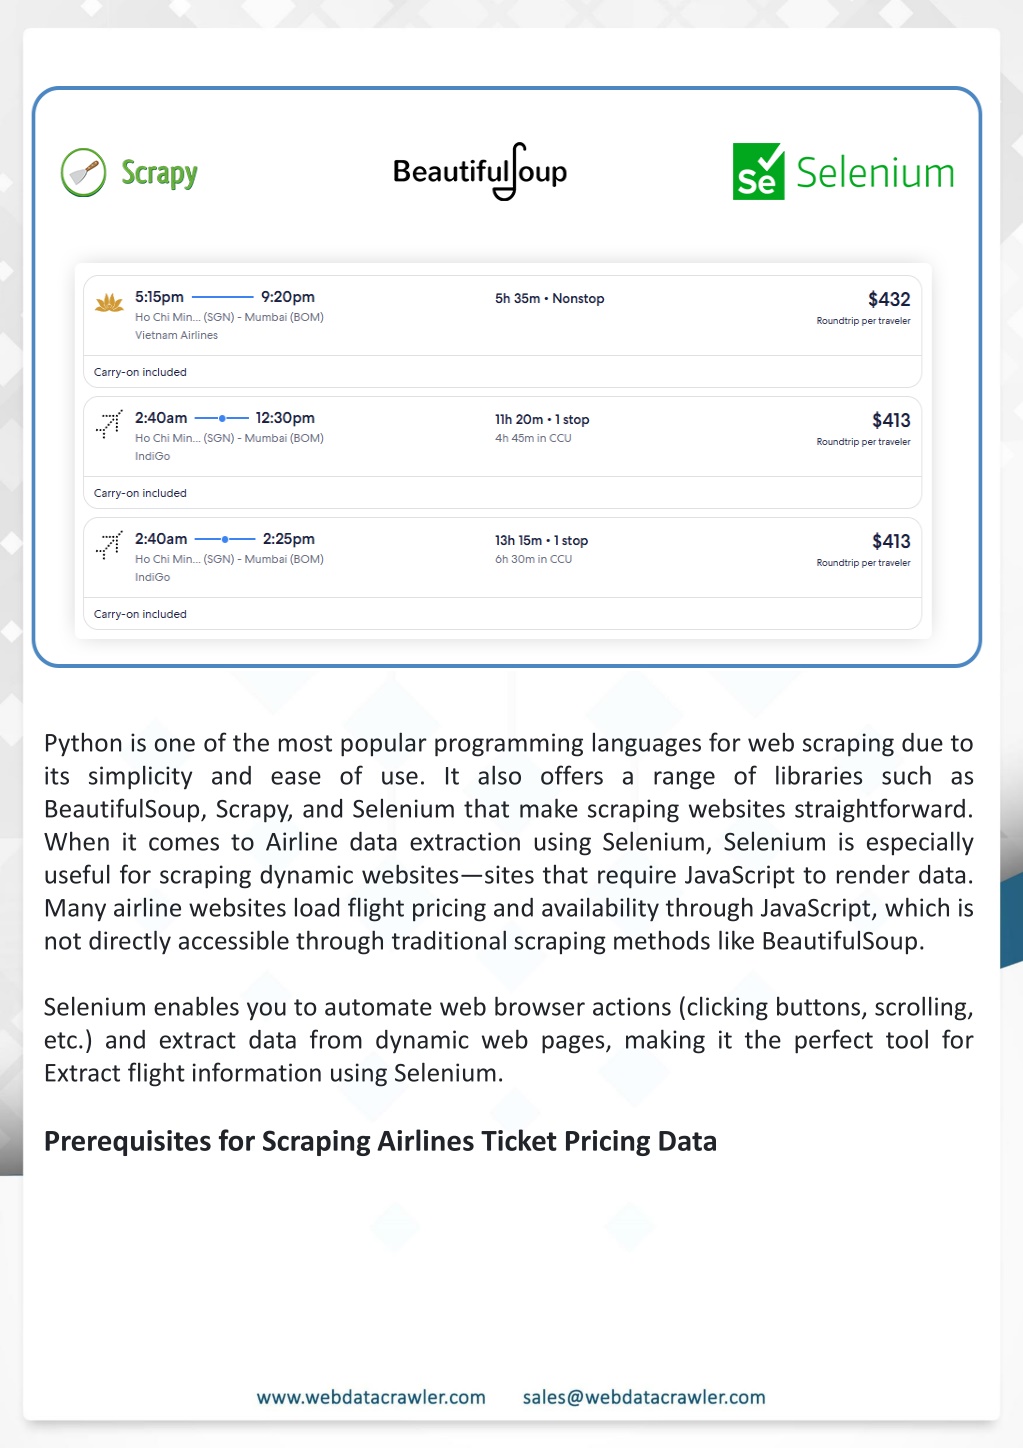Click the Scrapy green text label
Image resolution: width=1023 pixels, height=1448 pixels.
[159, 173]
